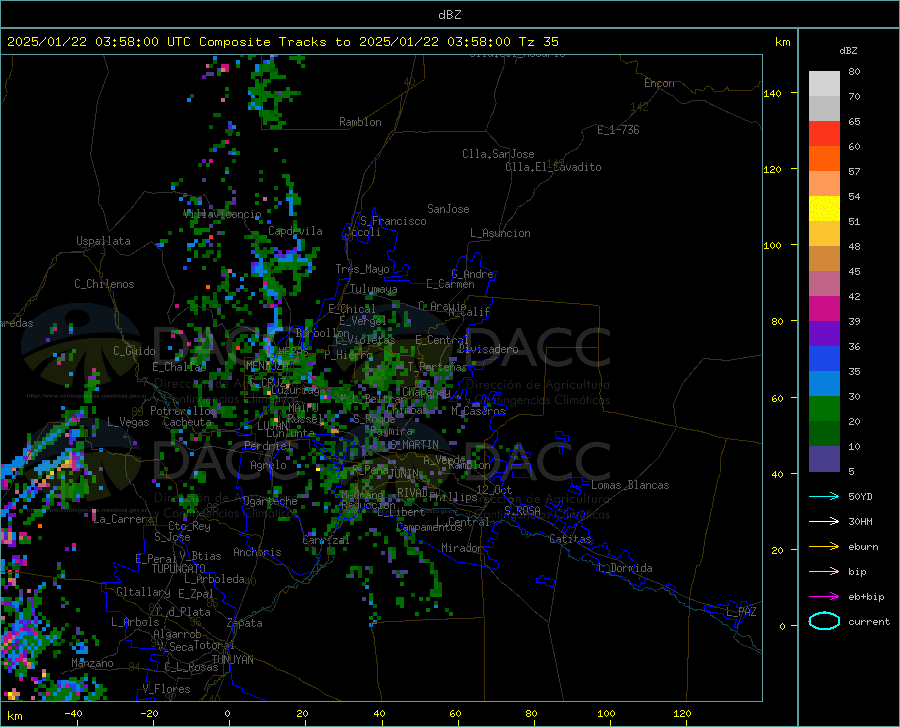Click the Carrizal place label
The width and height of the screenshot is (900, 727).
pos(326,540)
